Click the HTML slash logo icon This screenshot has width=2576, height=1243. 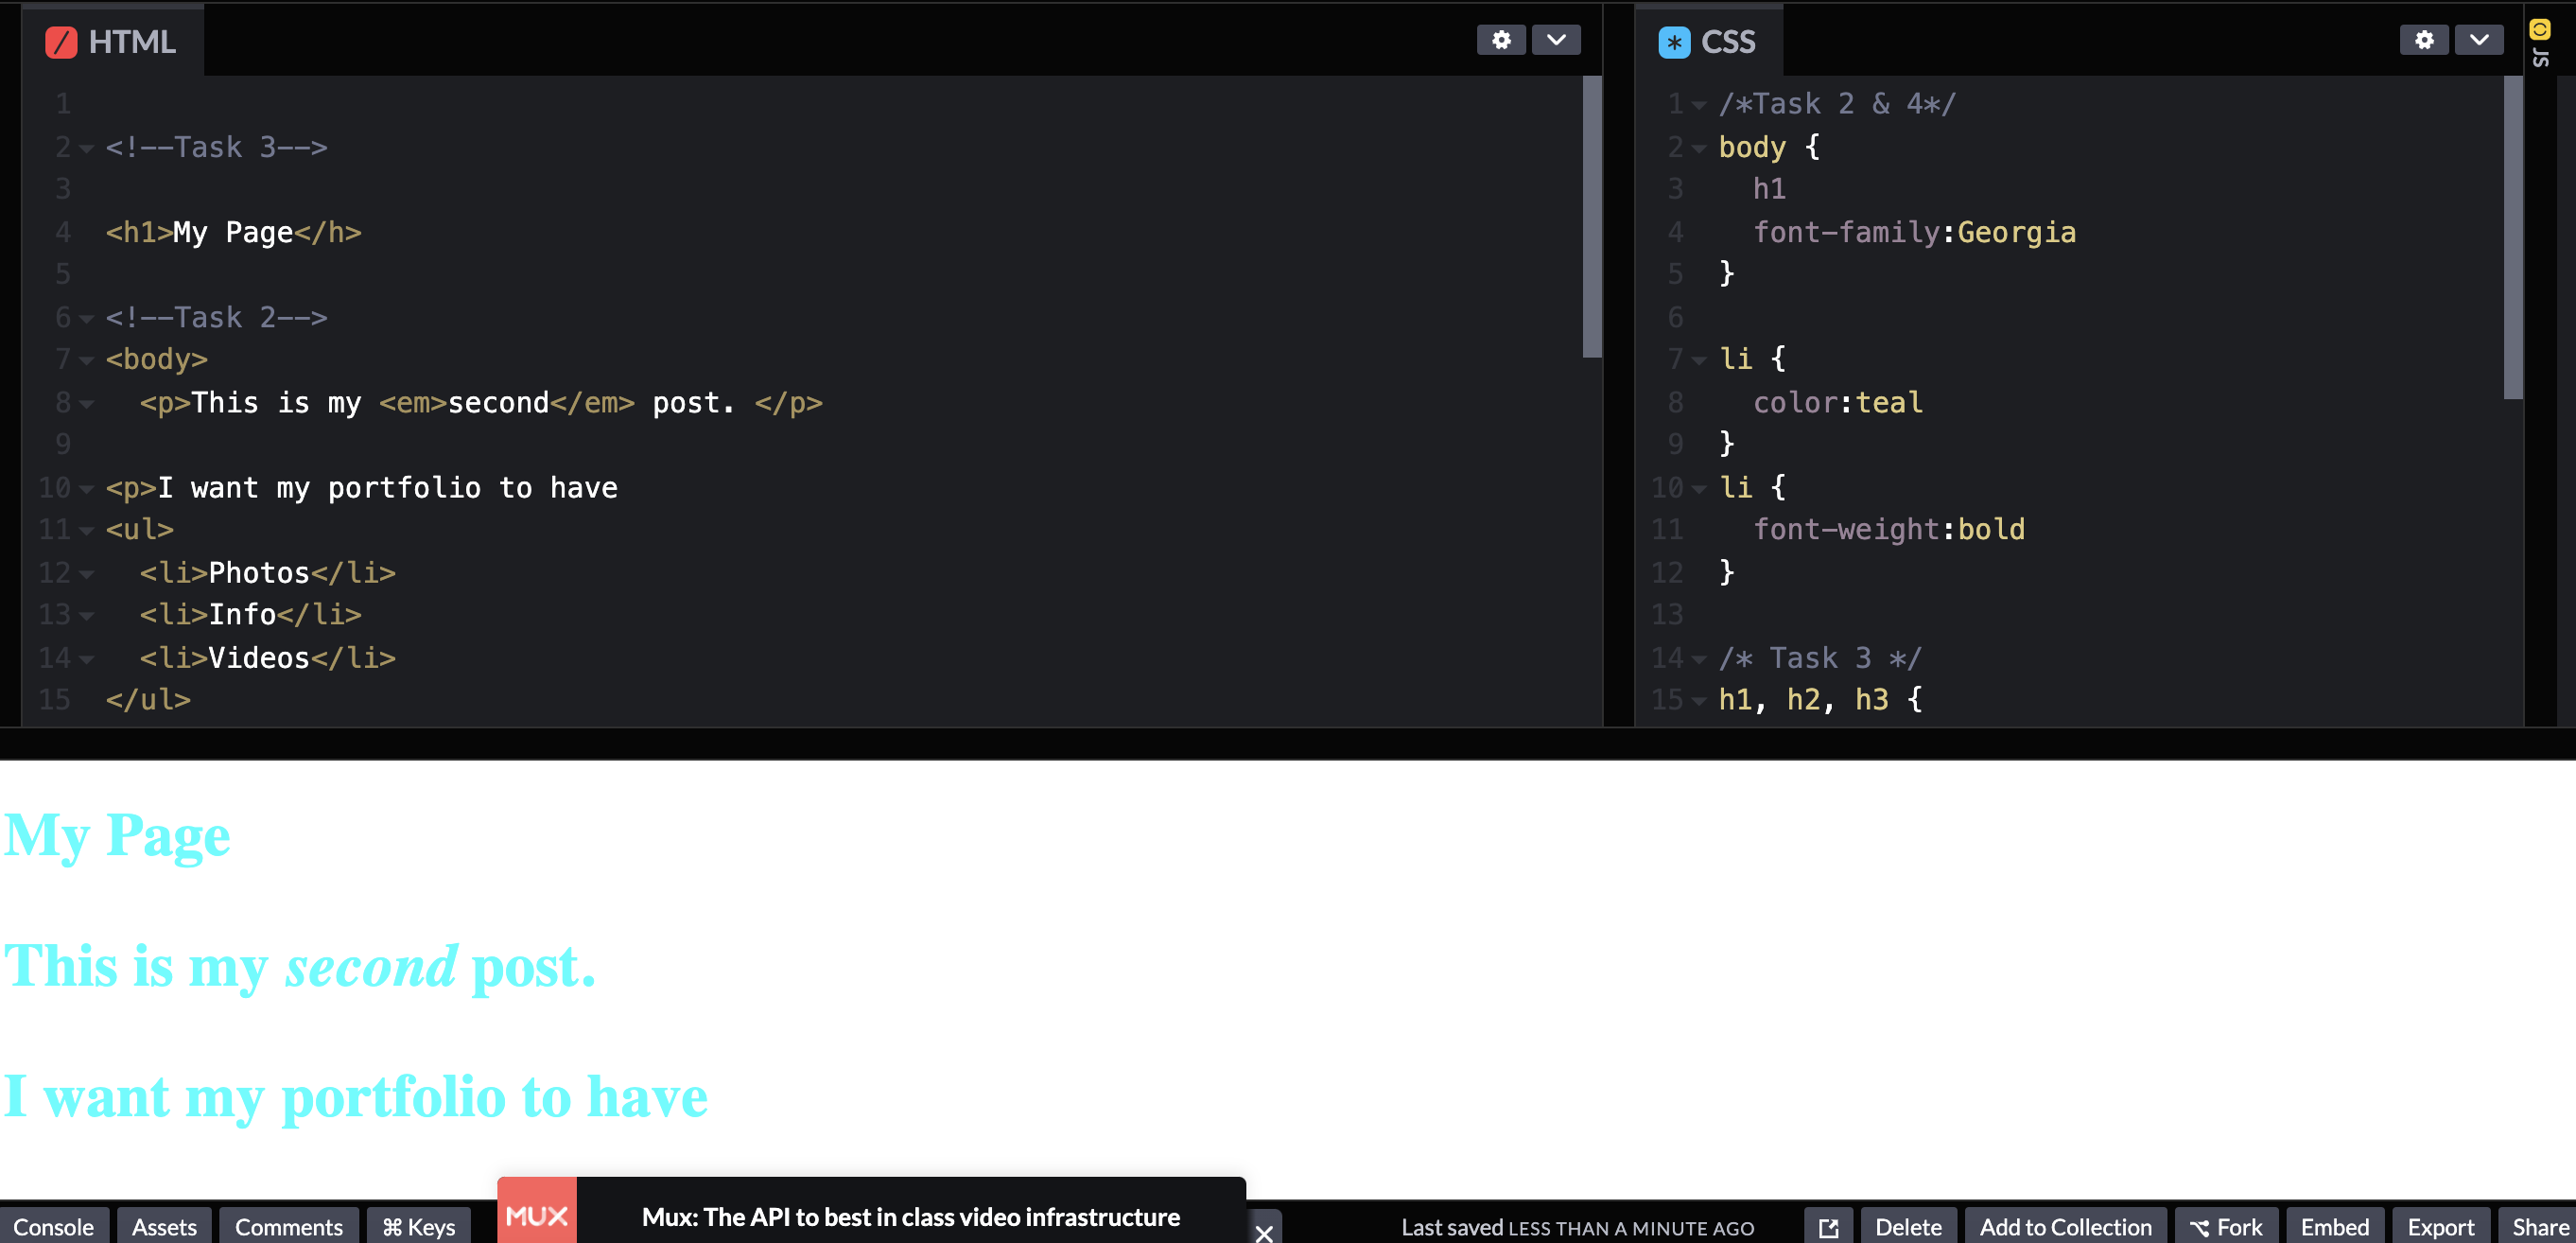(x=61, y=42)
